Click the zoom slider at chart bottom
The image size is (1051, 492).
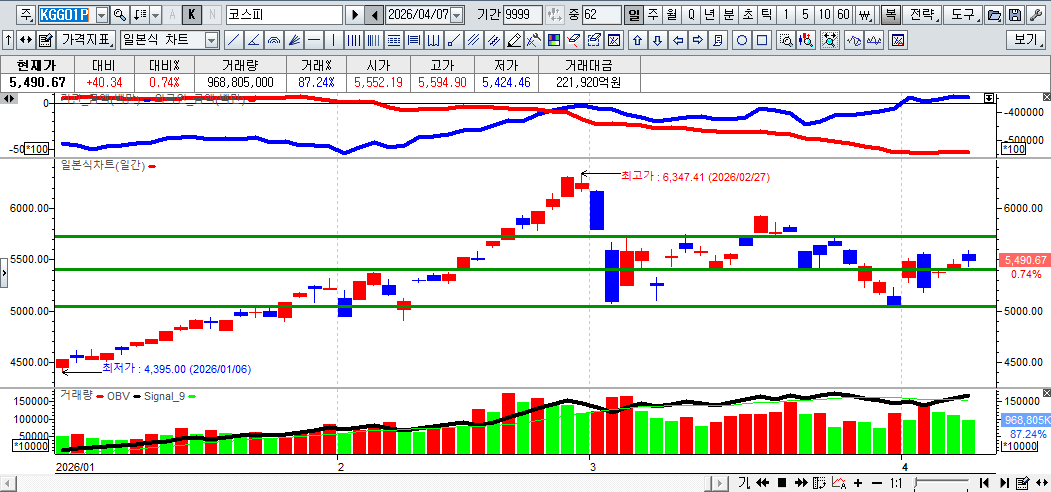(940, 483)
